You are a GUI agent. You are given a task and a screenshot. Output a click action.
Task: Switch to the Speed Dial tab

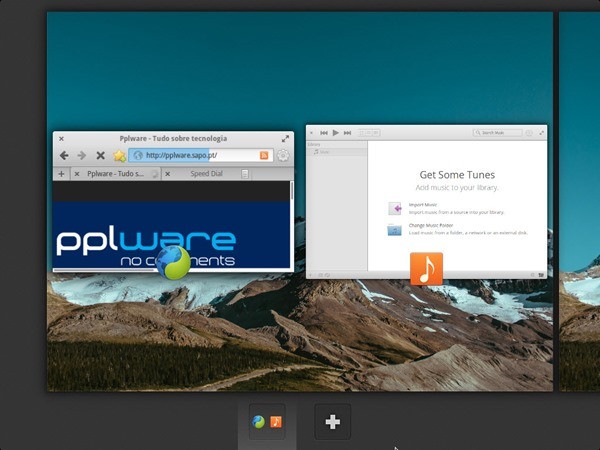(206, 174)
